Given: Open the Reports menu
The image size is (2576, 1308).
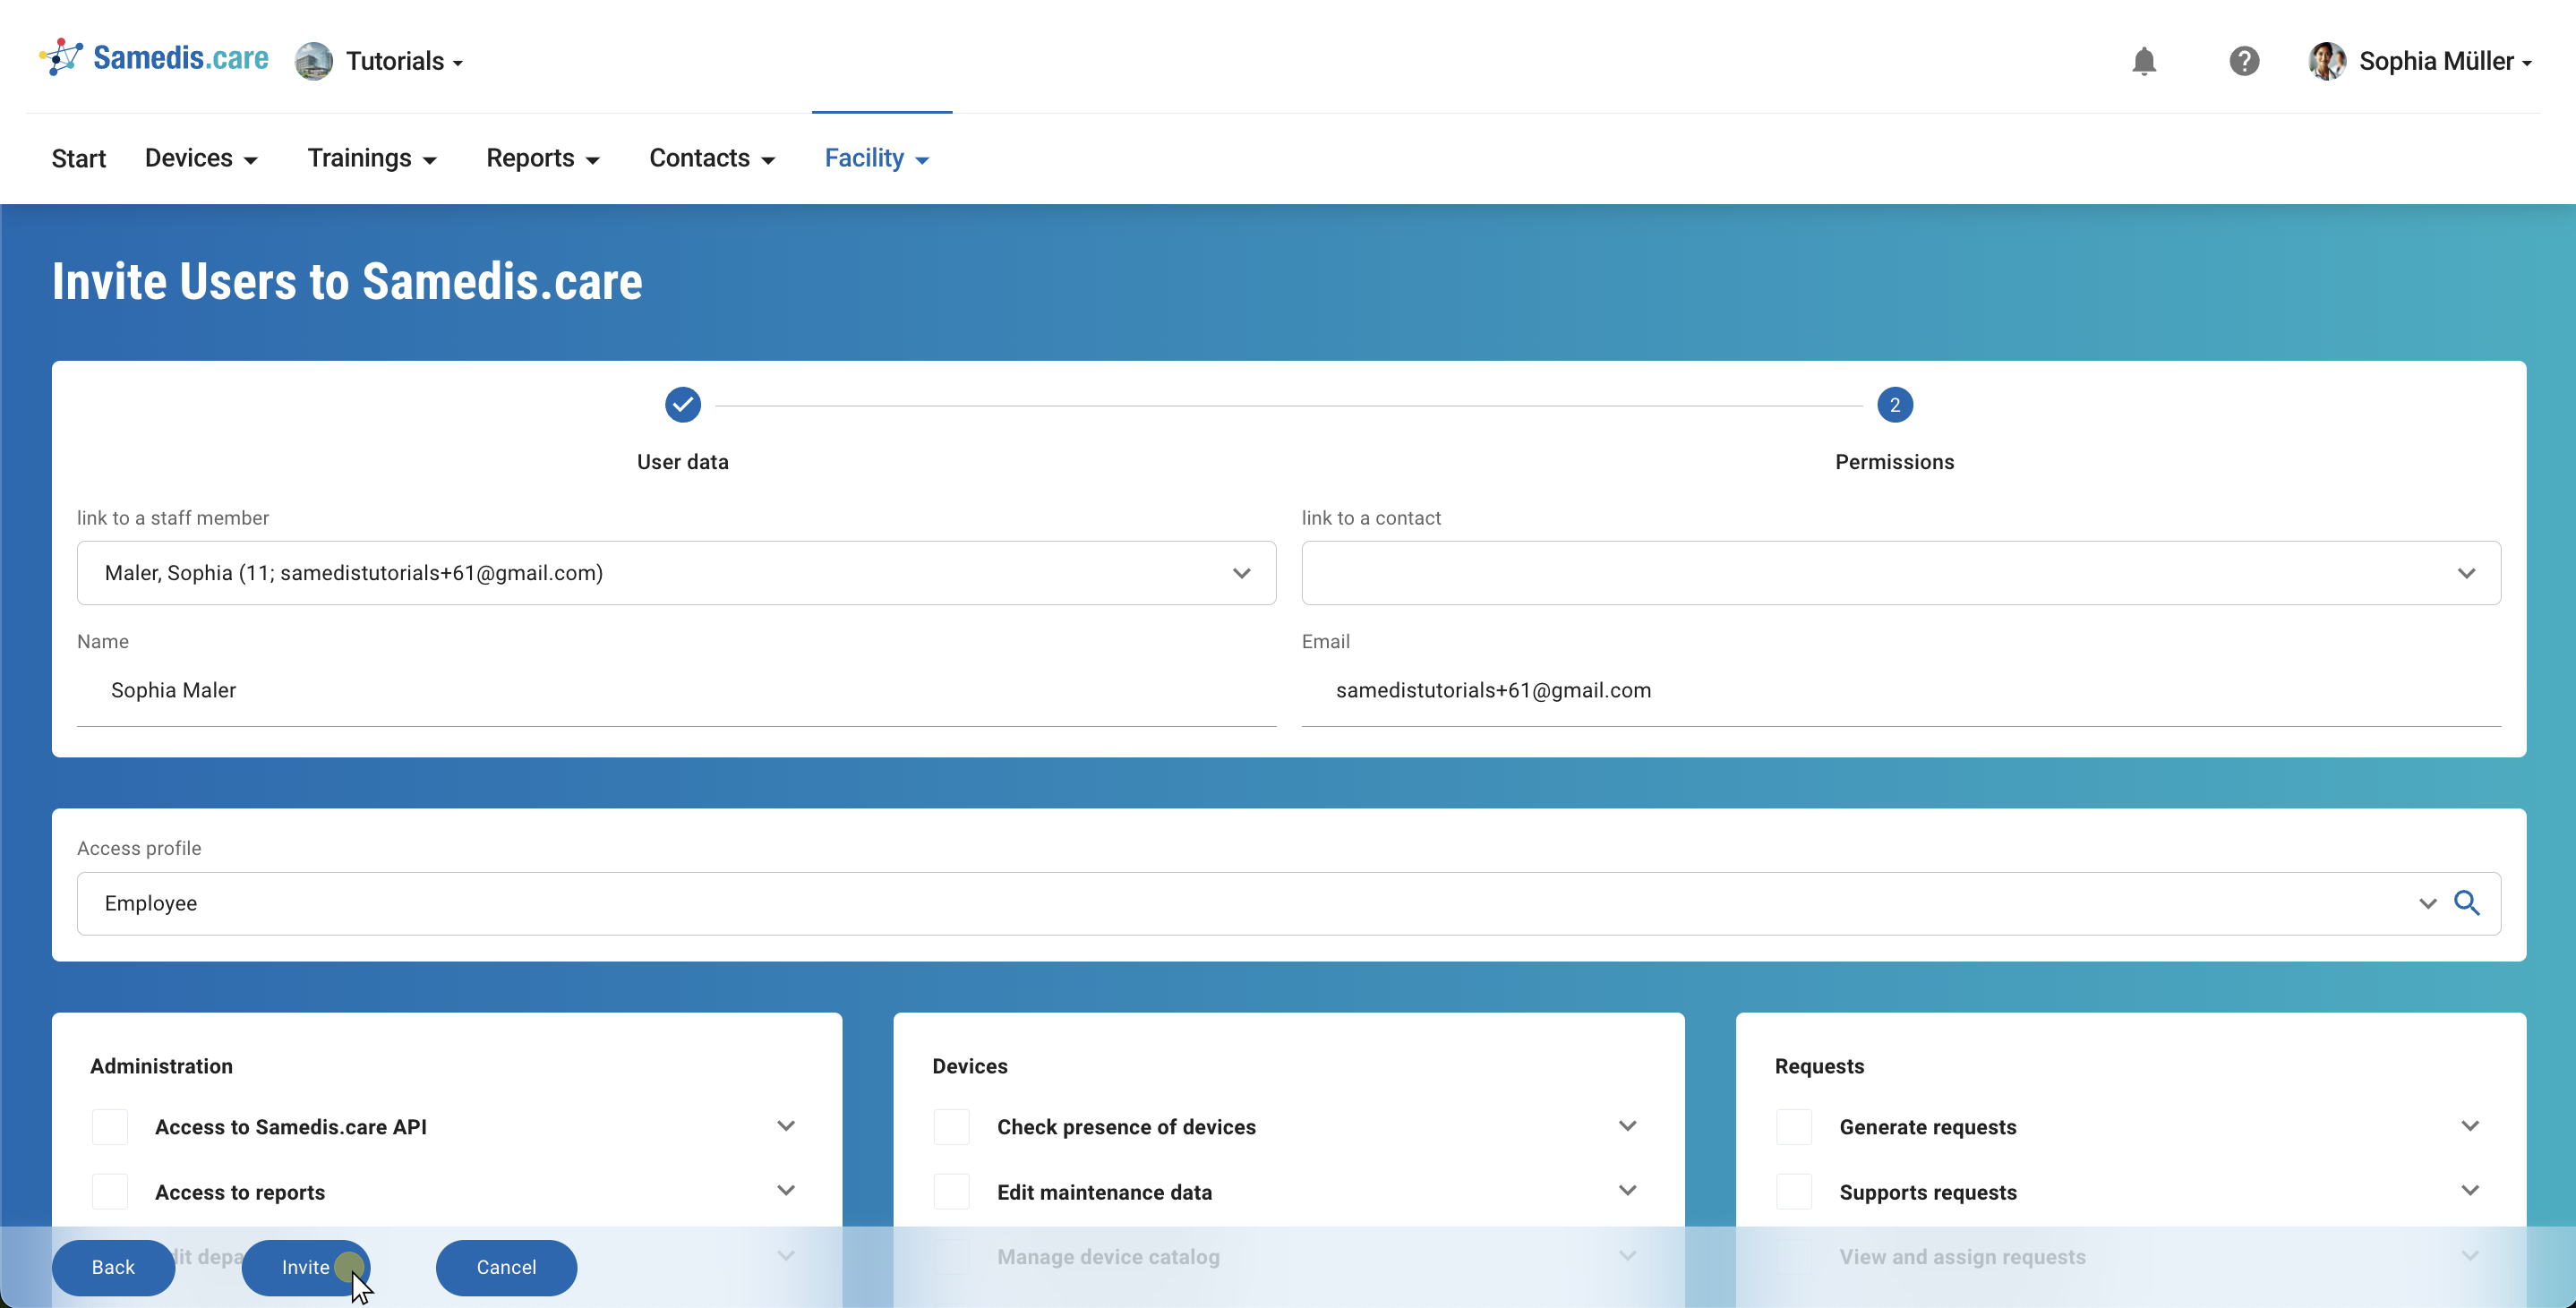Looking at the screenshot, I should (543, 158).
